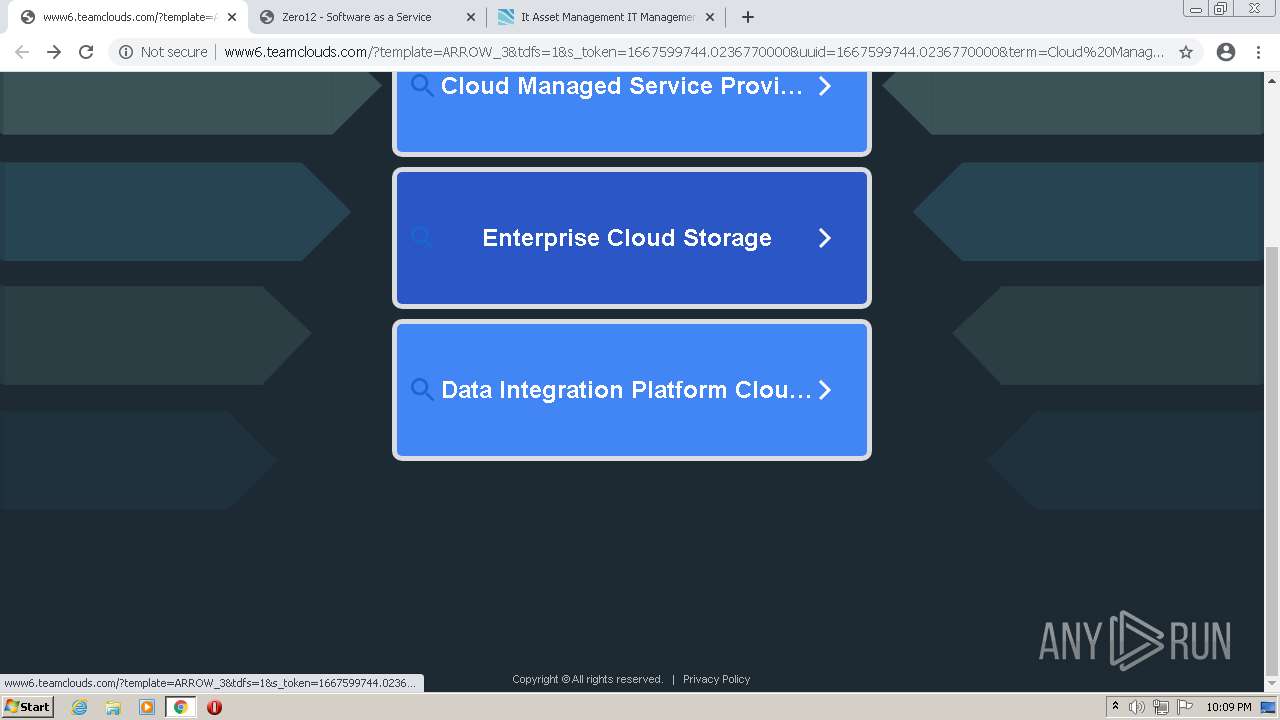Reload the current page
Screen dimensions: 1280x720
click(x=86, y=52)
